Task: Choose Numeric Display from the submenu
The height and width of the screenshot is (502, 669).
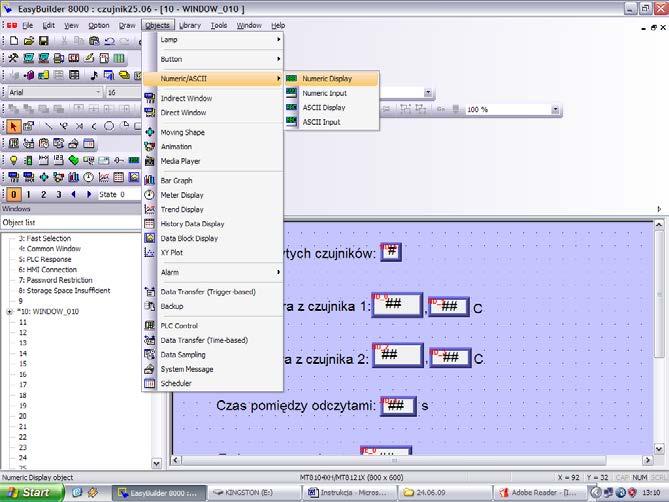Action: 332,78
